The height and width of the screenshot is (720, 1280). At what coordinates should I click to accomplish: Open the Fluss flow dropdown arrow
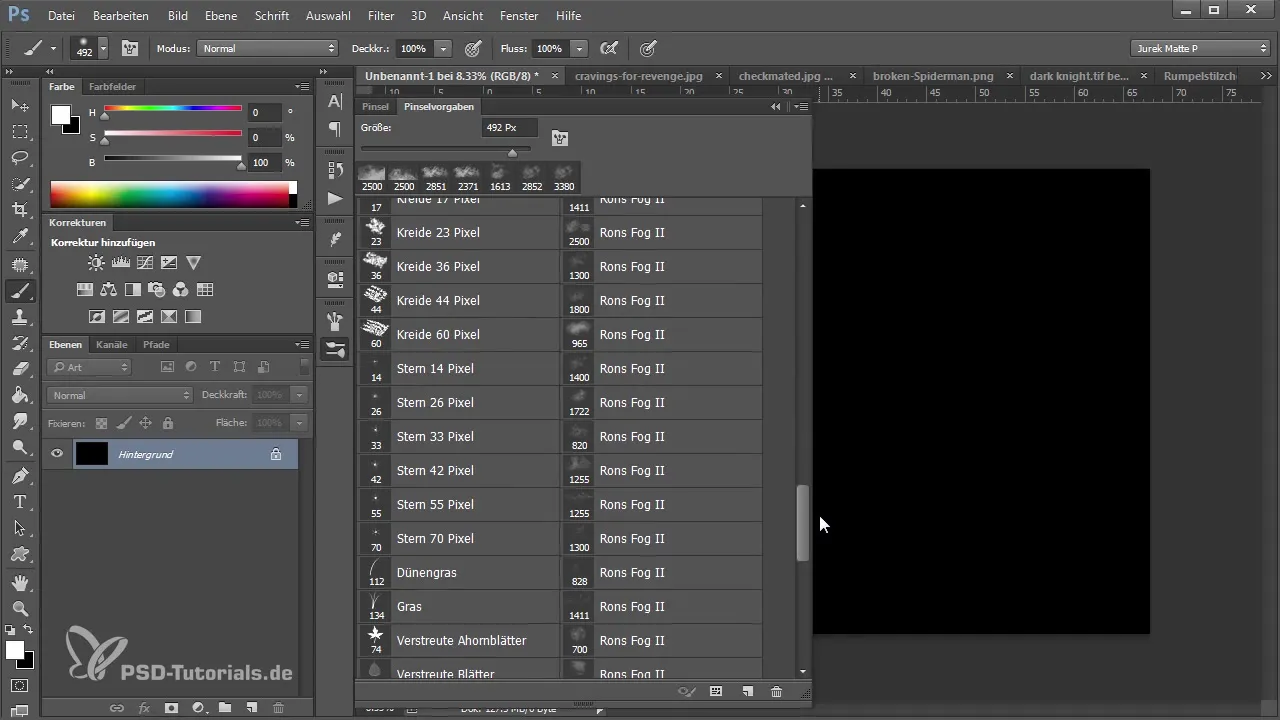pyautogui.click(x=580, y=48)
